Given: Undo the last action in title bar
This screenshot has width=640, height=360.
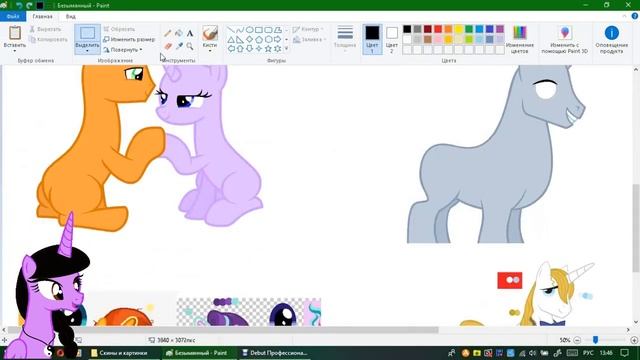Looking at the screenshot, I should pyautogui.click(x=19, y=5).
